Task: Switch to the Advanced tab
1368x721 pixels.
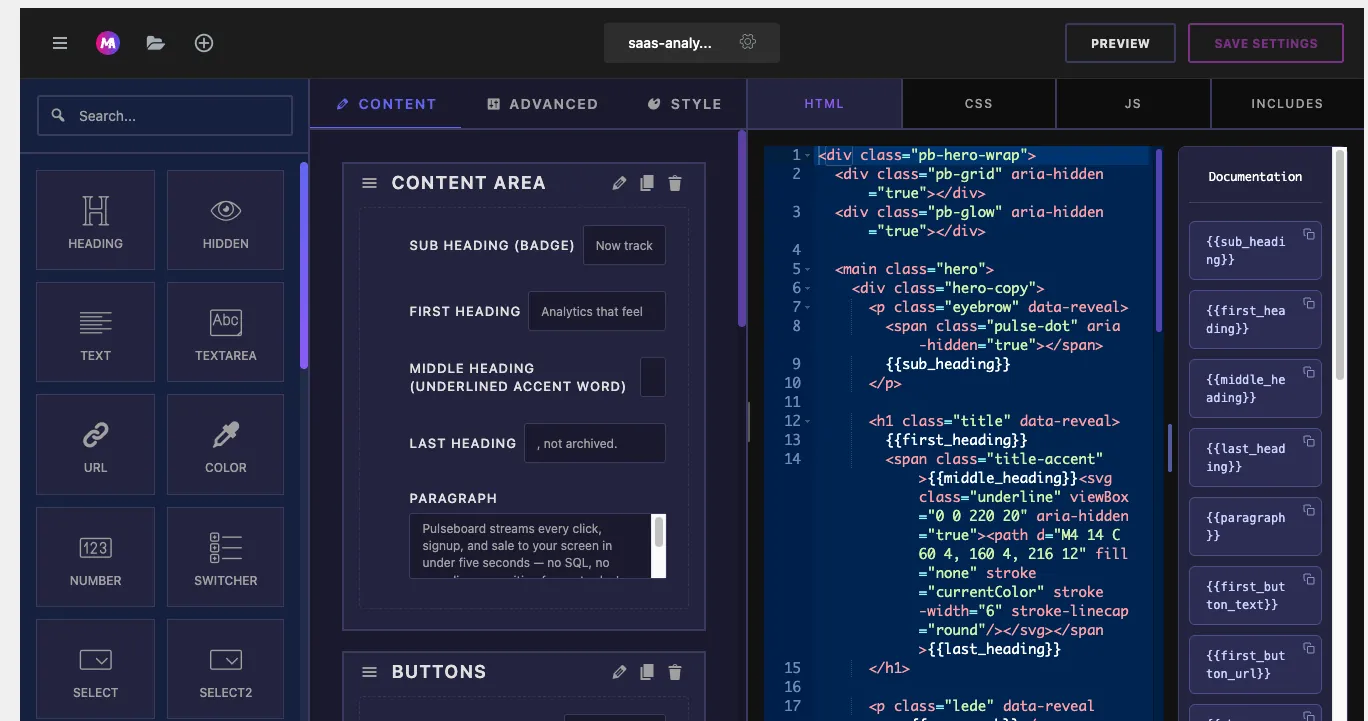Action: [x=542, y=104]
